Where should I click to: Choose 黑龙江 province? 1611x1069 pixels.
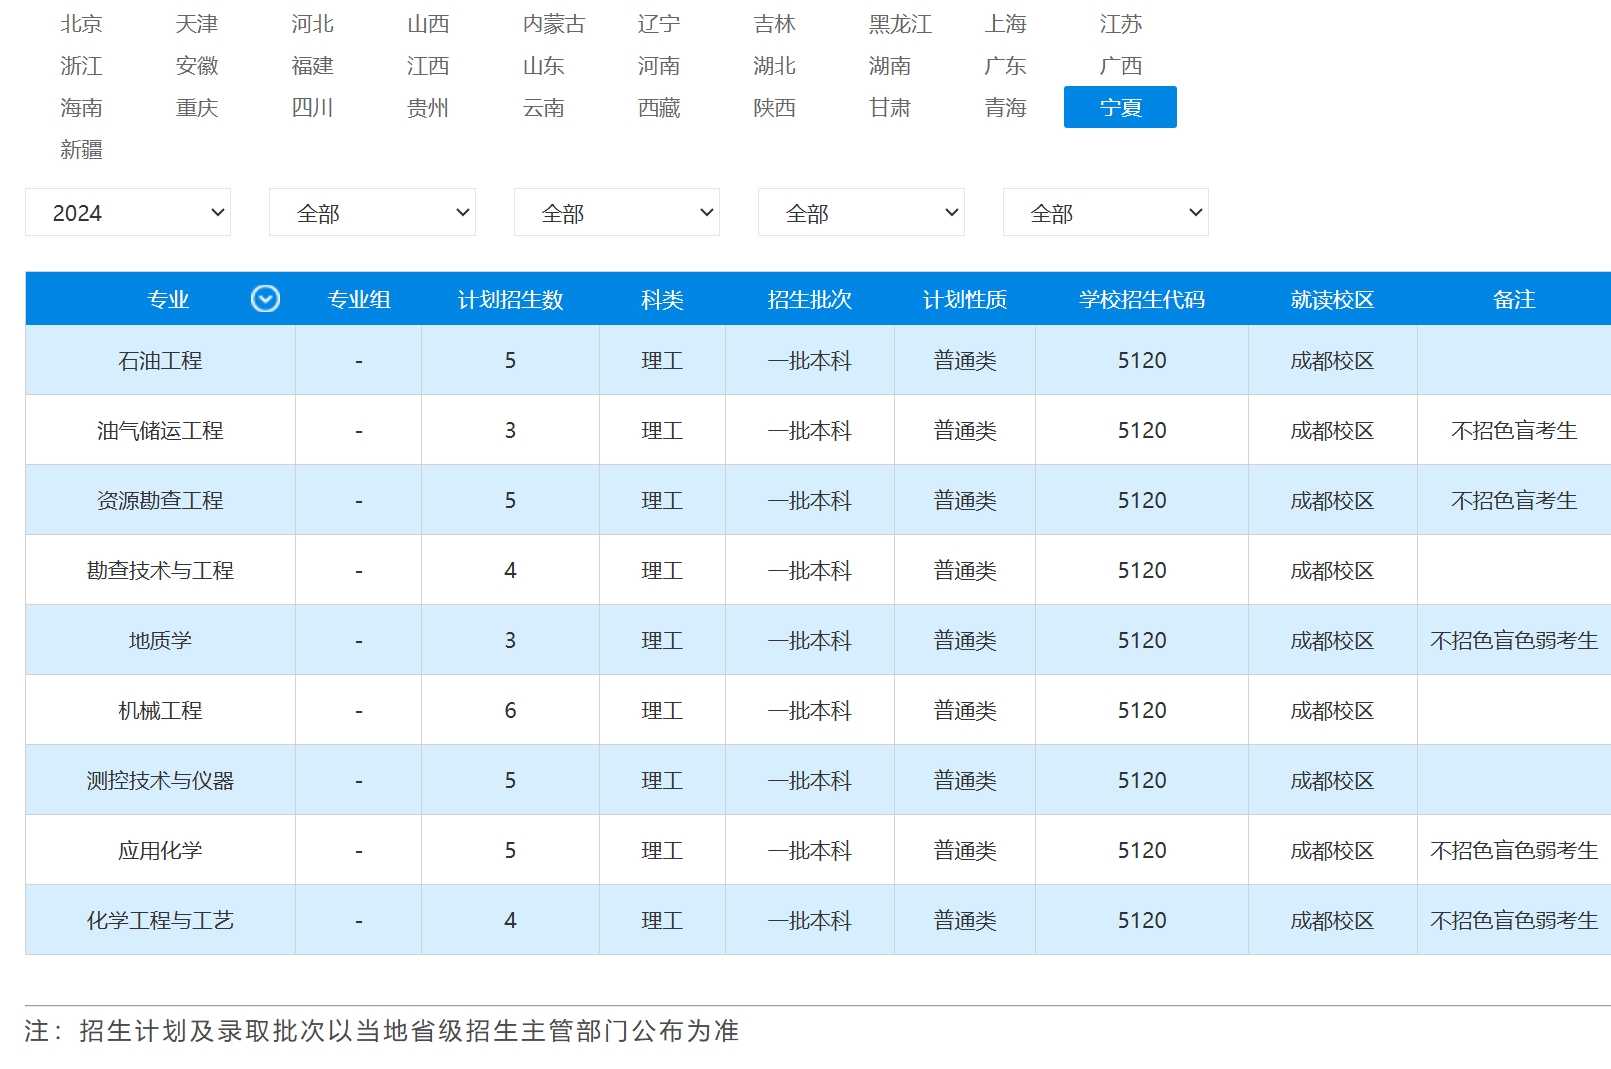[x=900, y=24]
